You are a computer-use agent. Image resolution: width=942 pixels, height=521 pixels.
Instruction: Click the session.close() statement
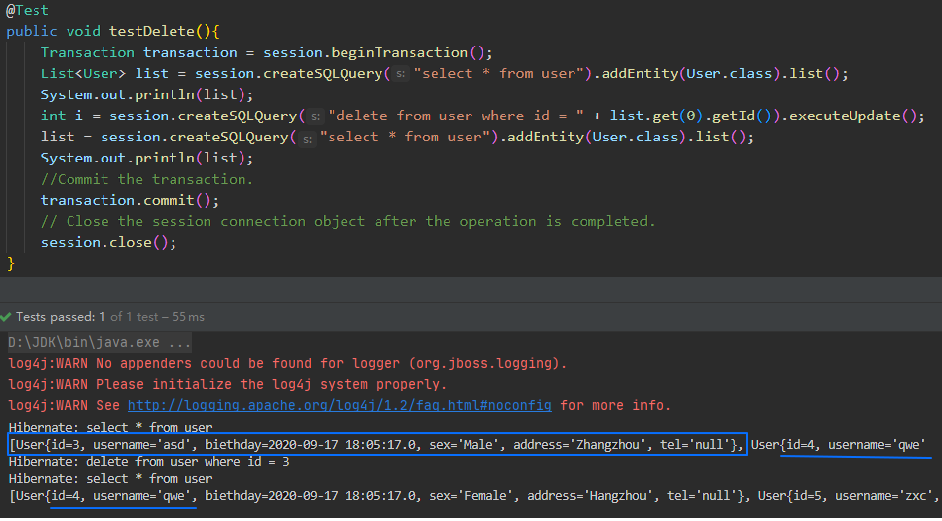pos(108,242)
